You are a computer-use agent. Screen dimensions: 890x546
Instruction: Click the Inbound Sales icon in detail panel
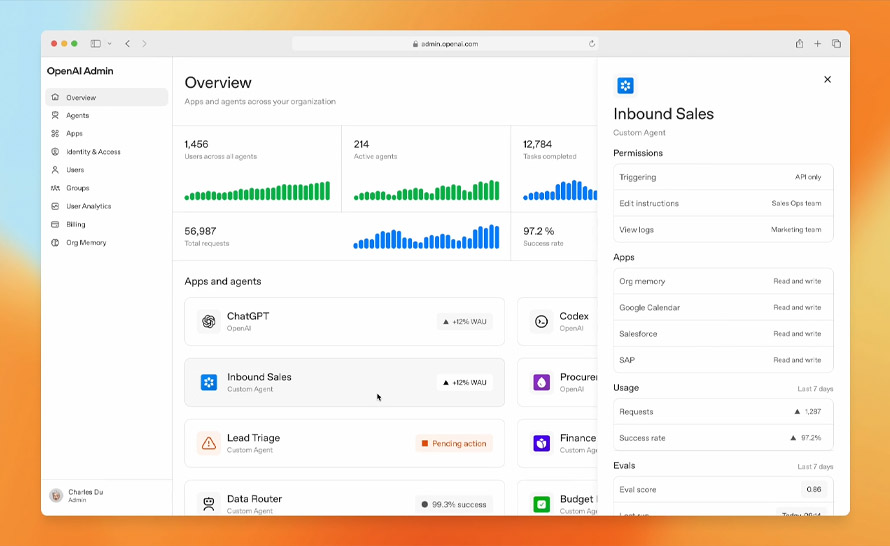(x=625, y=86)
